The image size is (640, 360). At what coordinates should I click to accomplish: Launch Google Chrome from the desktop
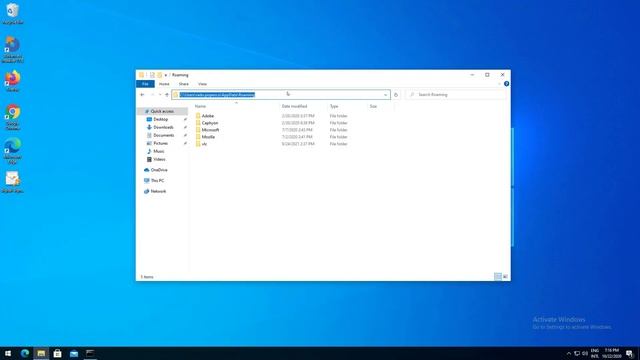pyautogui.click(x=13, y=117)
